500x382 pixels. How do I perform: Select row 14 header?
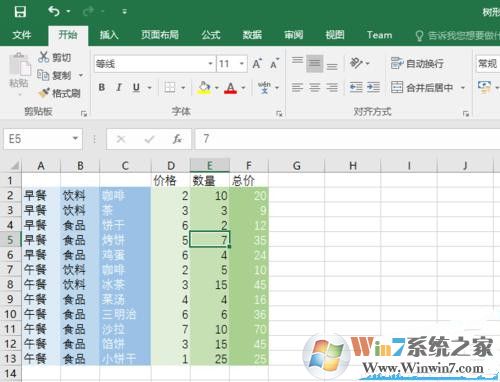click(x=11, y=374)
